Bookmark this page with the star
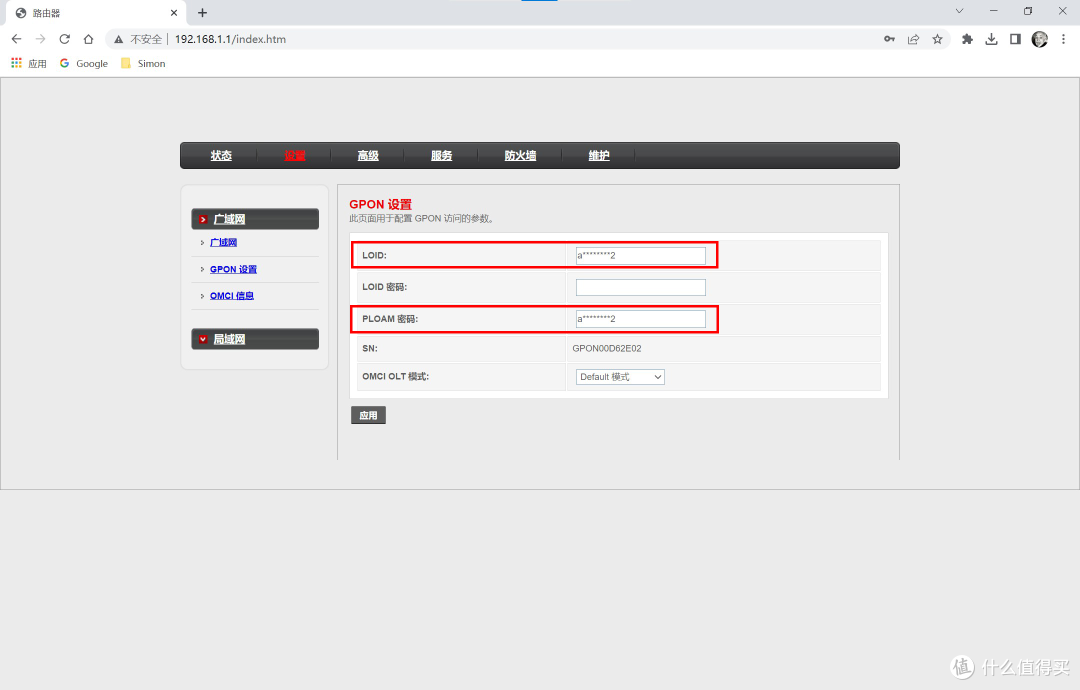The width and height of the screenshot is (1080, 690). point(937,39)
